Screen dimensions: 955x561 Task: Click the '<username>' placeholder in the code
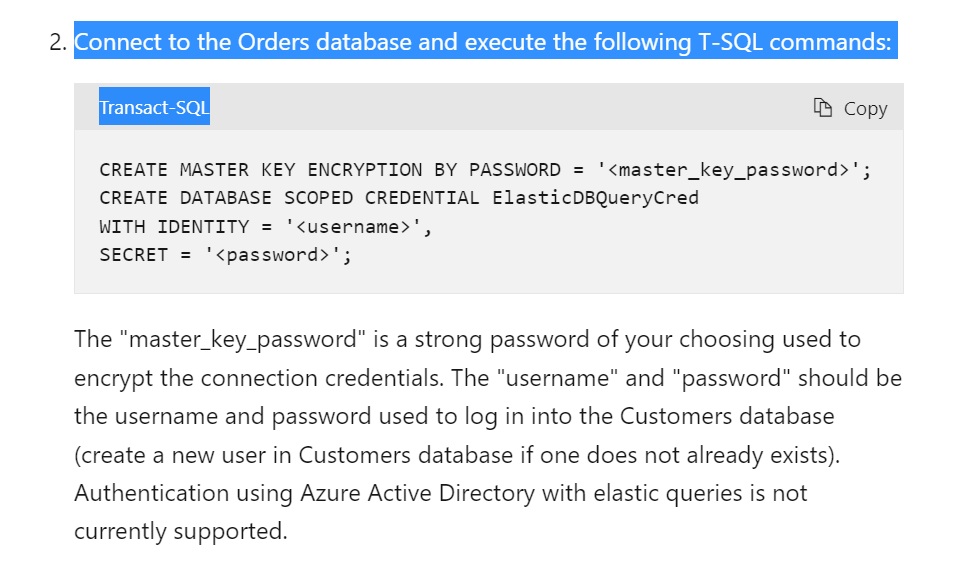click(x=353, y=226)
